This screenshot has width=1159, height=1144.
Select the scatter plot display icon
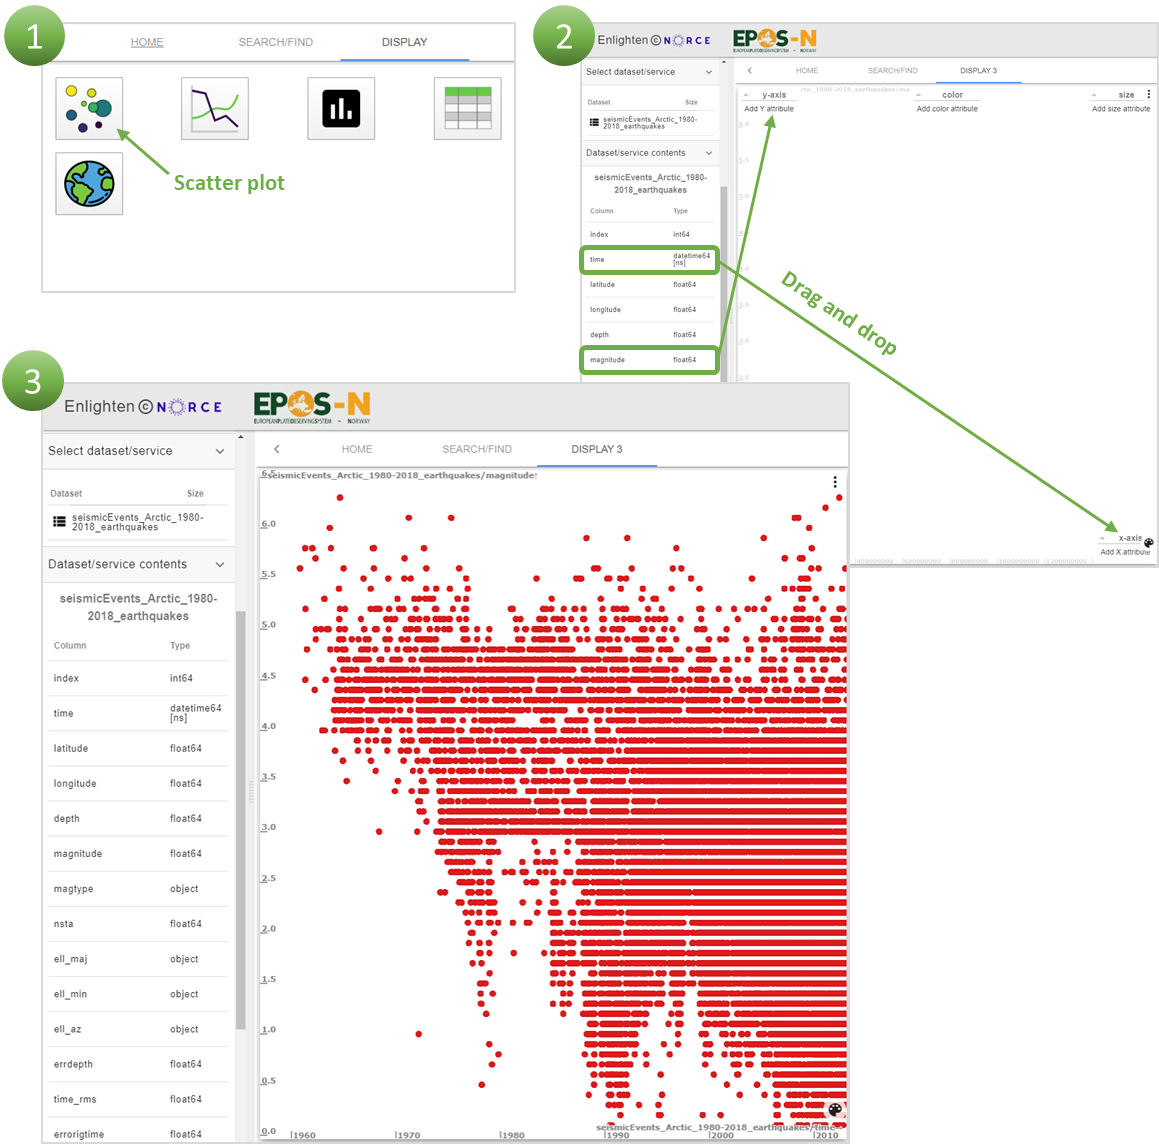[89, 109]
